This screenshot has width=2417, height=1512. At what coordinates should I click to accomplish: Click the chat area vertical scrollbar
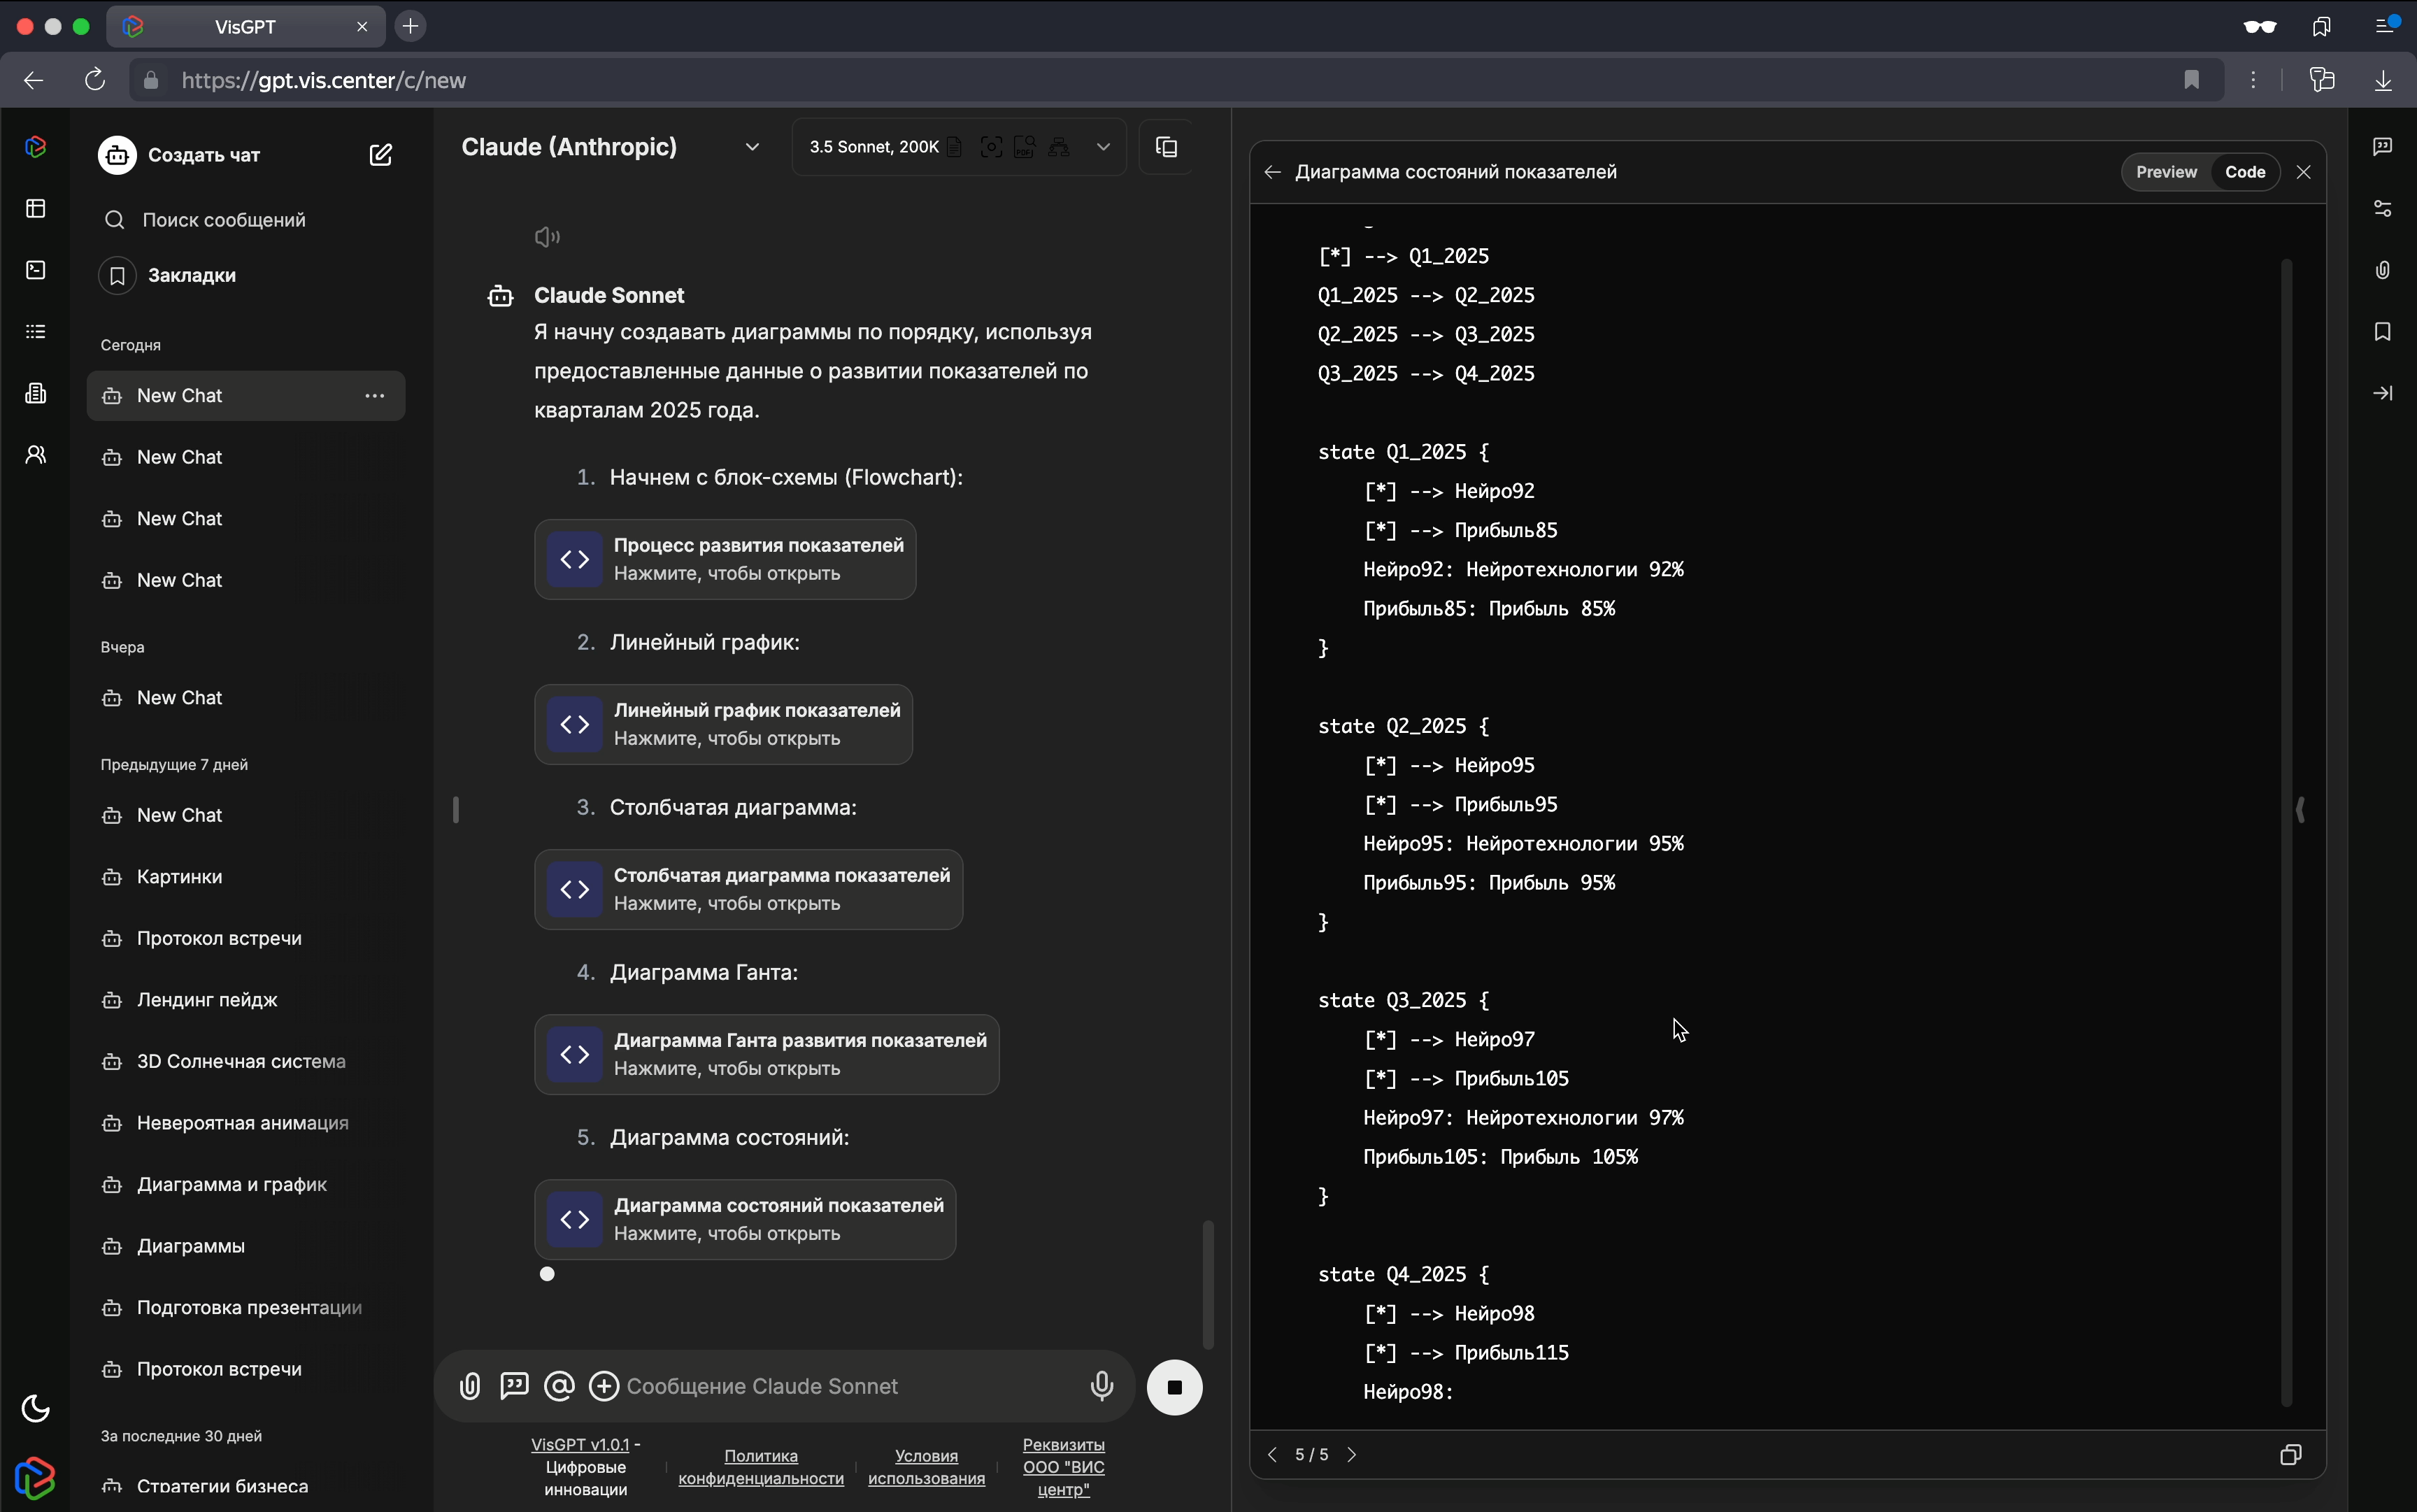coord(1208,1284)
